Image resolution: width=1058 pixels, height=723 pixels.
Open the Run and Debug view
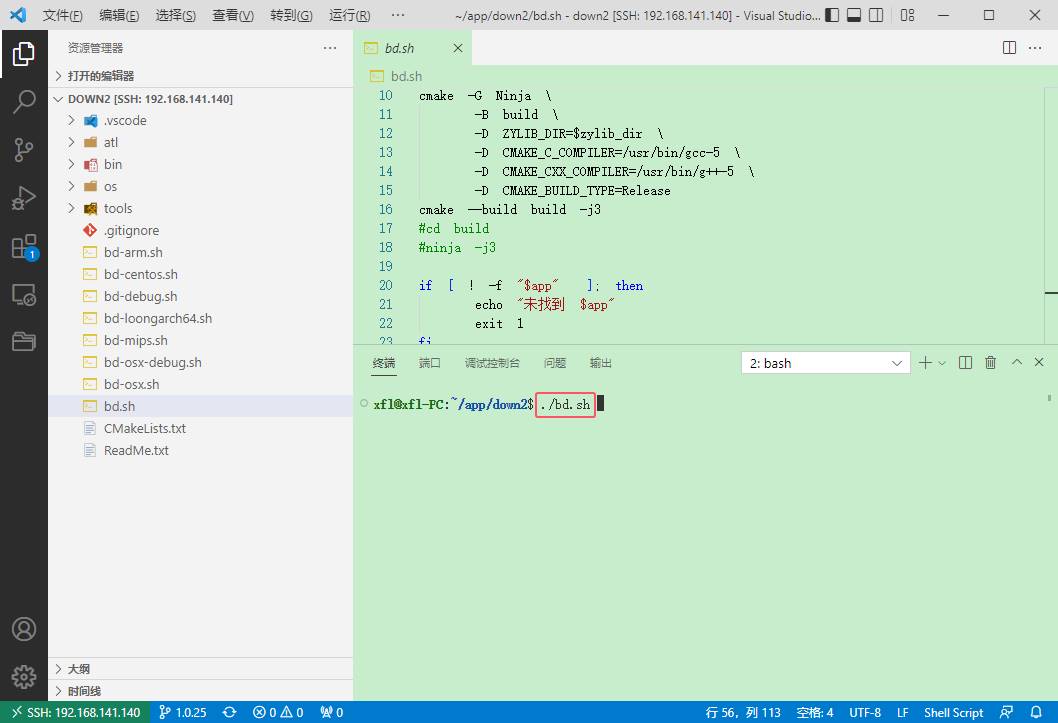[x=24, y=198]
